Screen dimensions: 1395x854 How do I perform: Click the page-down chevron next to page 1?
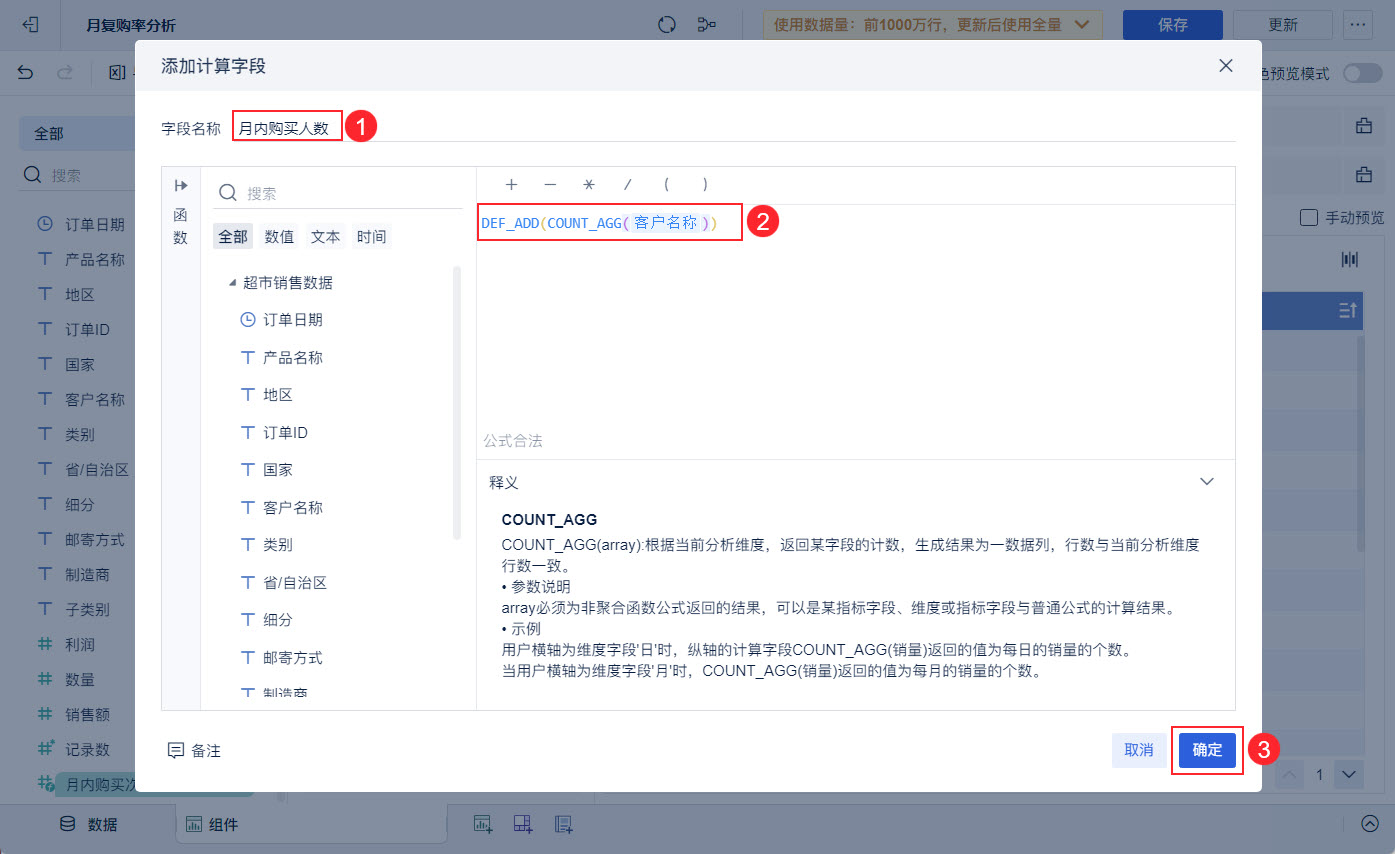1349,774
